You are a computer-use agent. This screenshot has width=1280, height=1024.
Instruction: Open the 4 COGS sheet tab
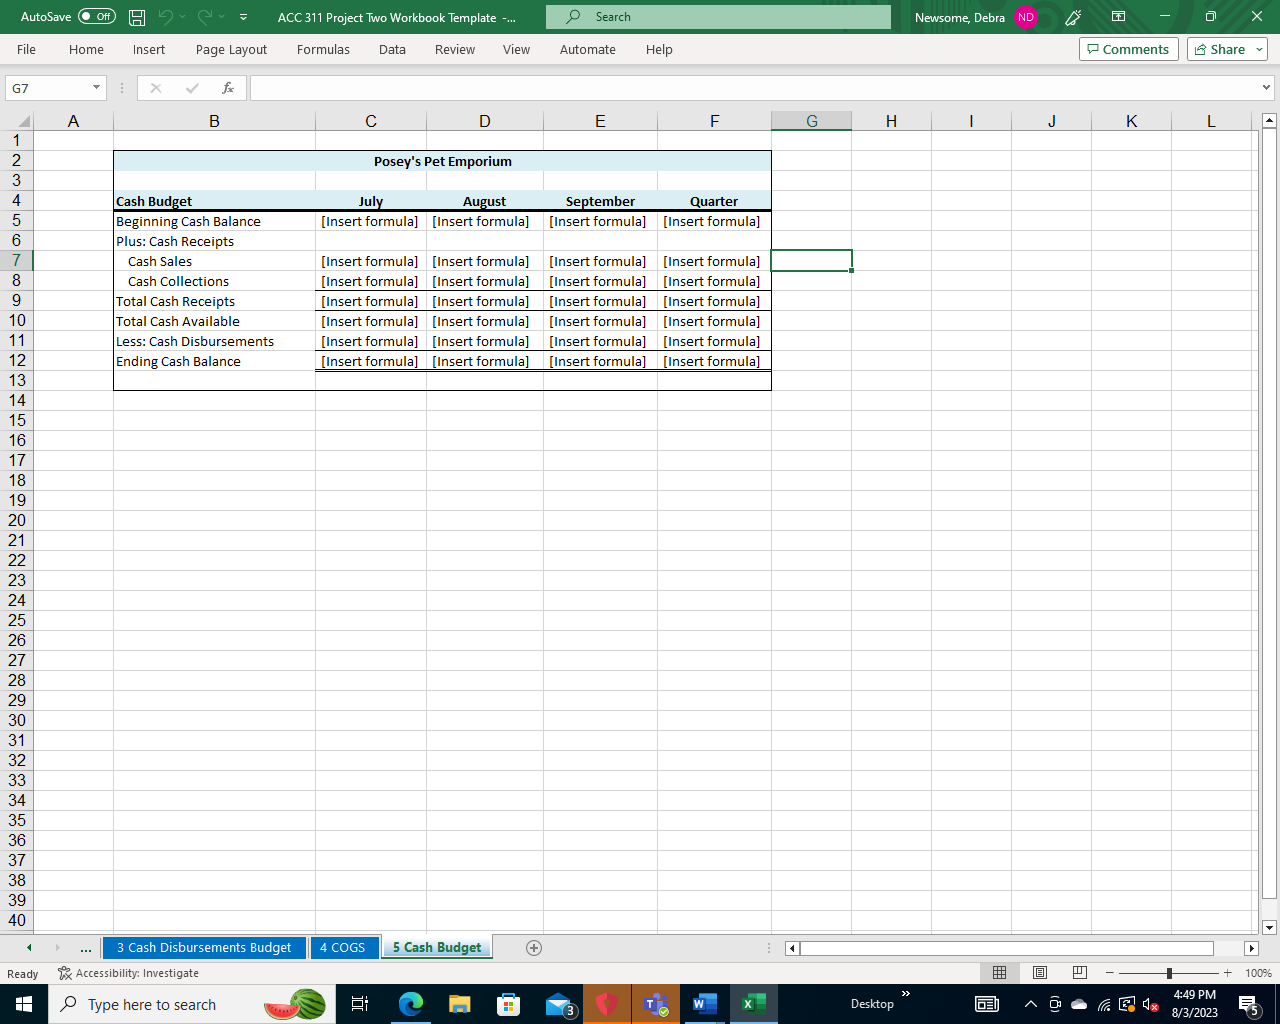click(344, 947)
